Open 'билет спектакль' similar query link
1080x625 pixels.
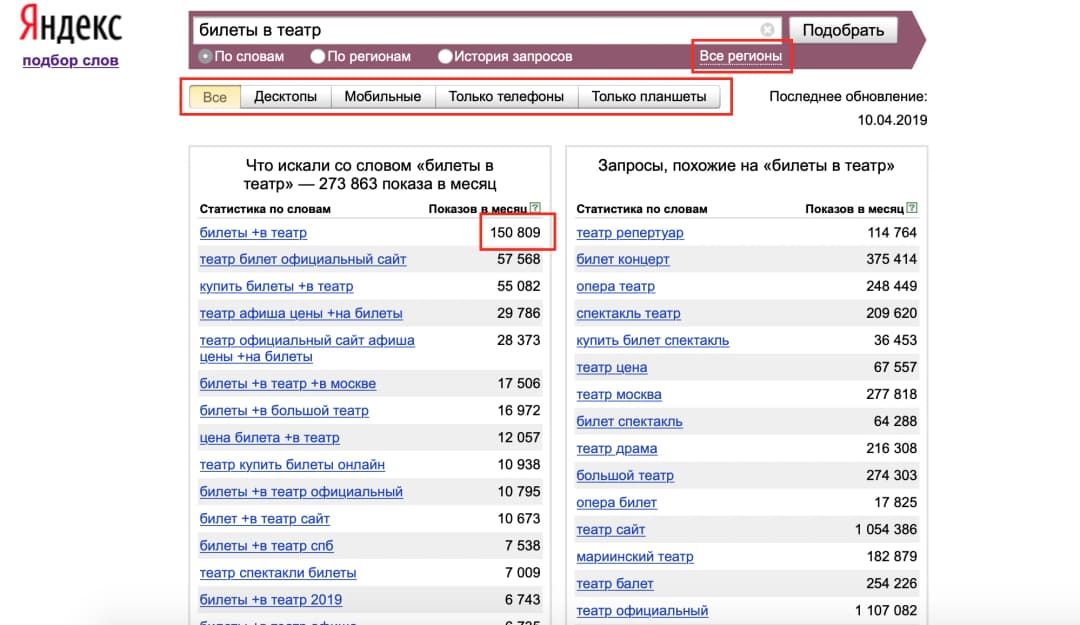coord(630,422)
